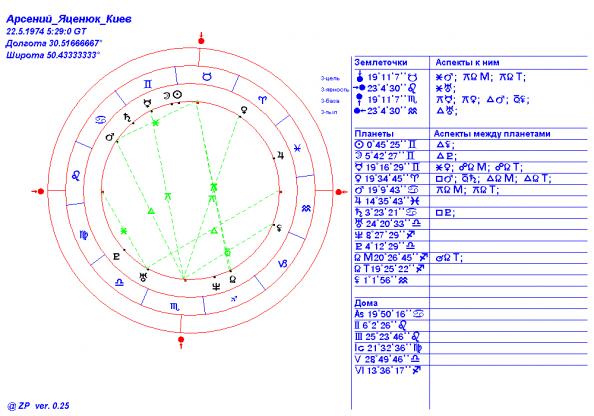This screenshot has height=416, width=594.
Task: Click the Аспекты к ним column header
Action: 467,63
